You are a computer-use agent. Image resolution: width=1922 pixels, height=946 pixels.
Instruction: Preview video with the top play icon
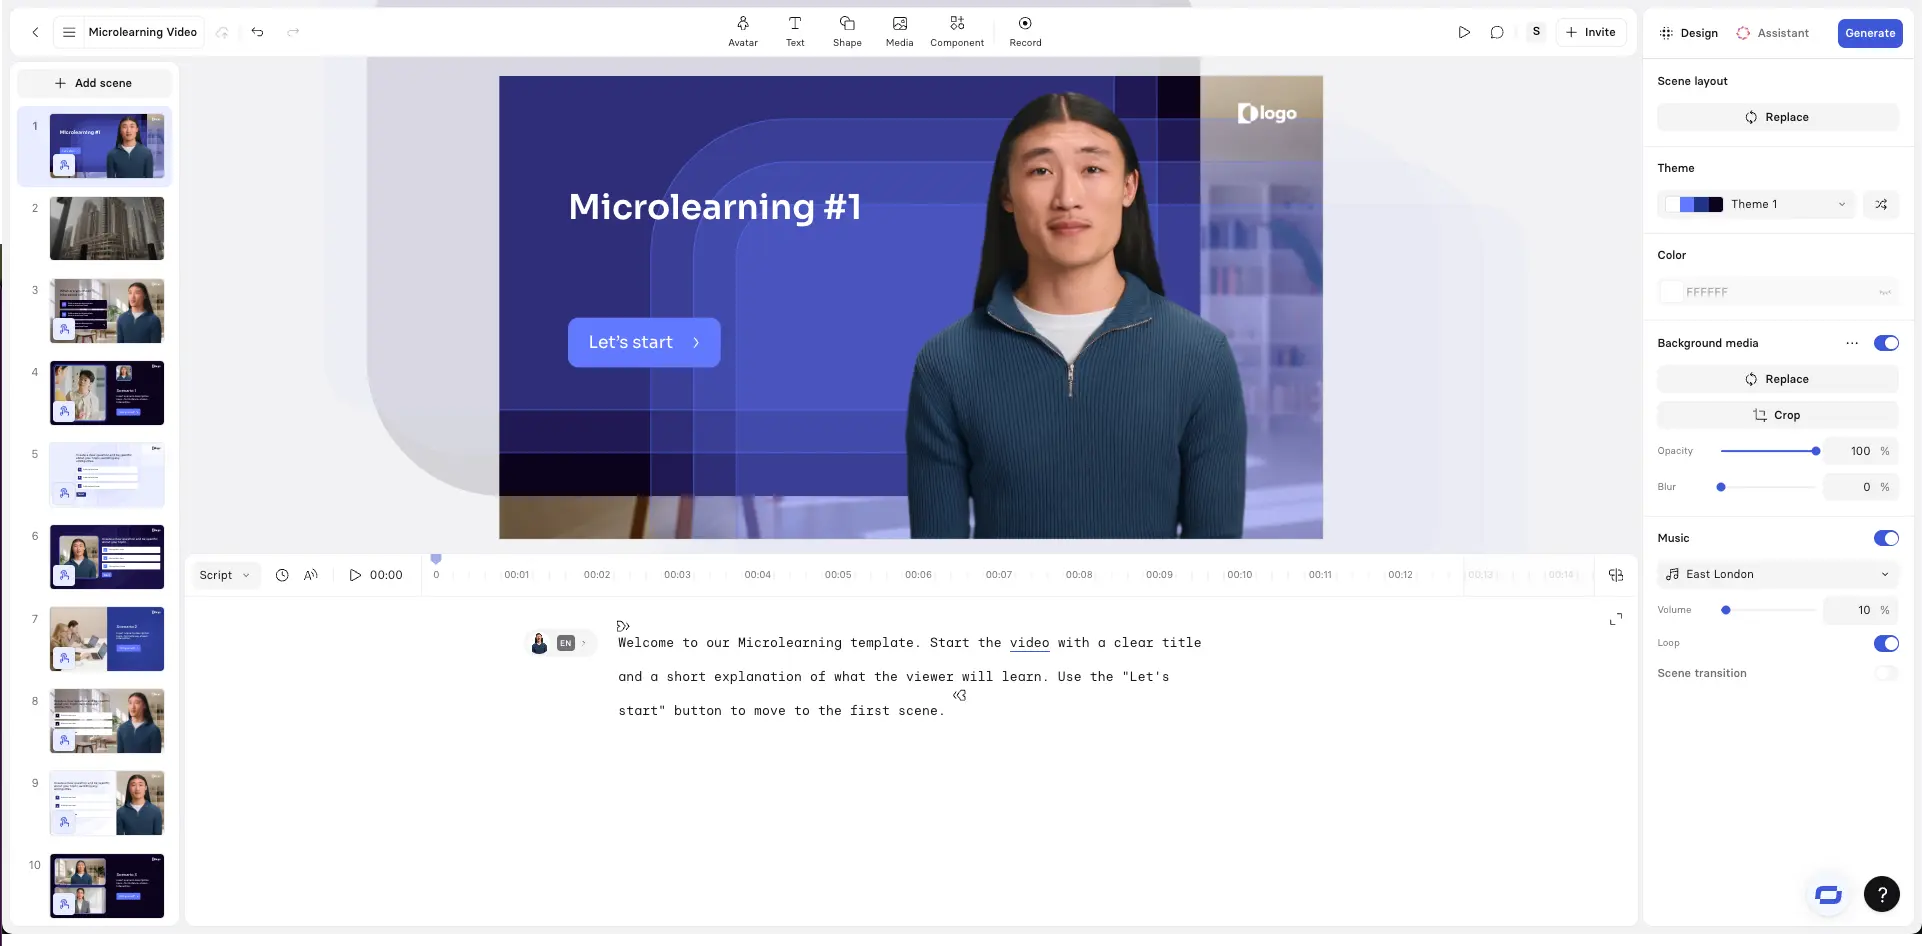pyautogui.click(x=1464, y=32)
